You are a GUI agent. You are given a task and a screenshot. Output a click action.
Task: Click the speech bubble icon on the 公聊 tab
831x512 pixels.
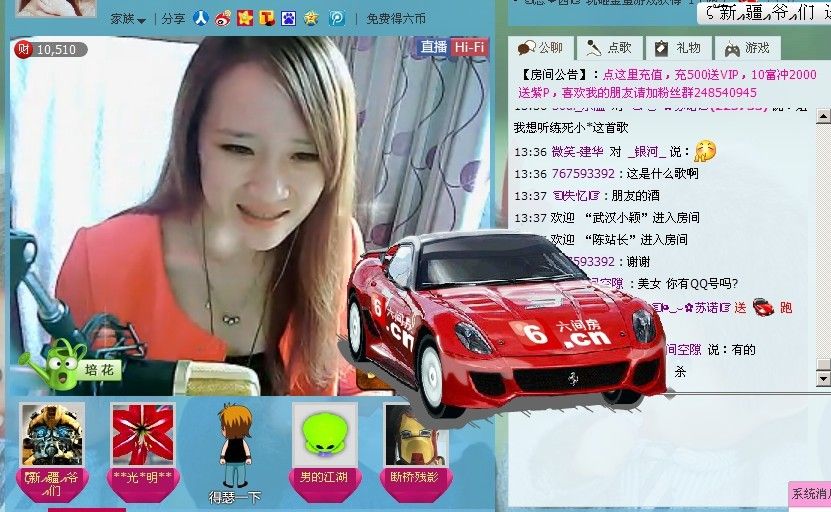526,49
